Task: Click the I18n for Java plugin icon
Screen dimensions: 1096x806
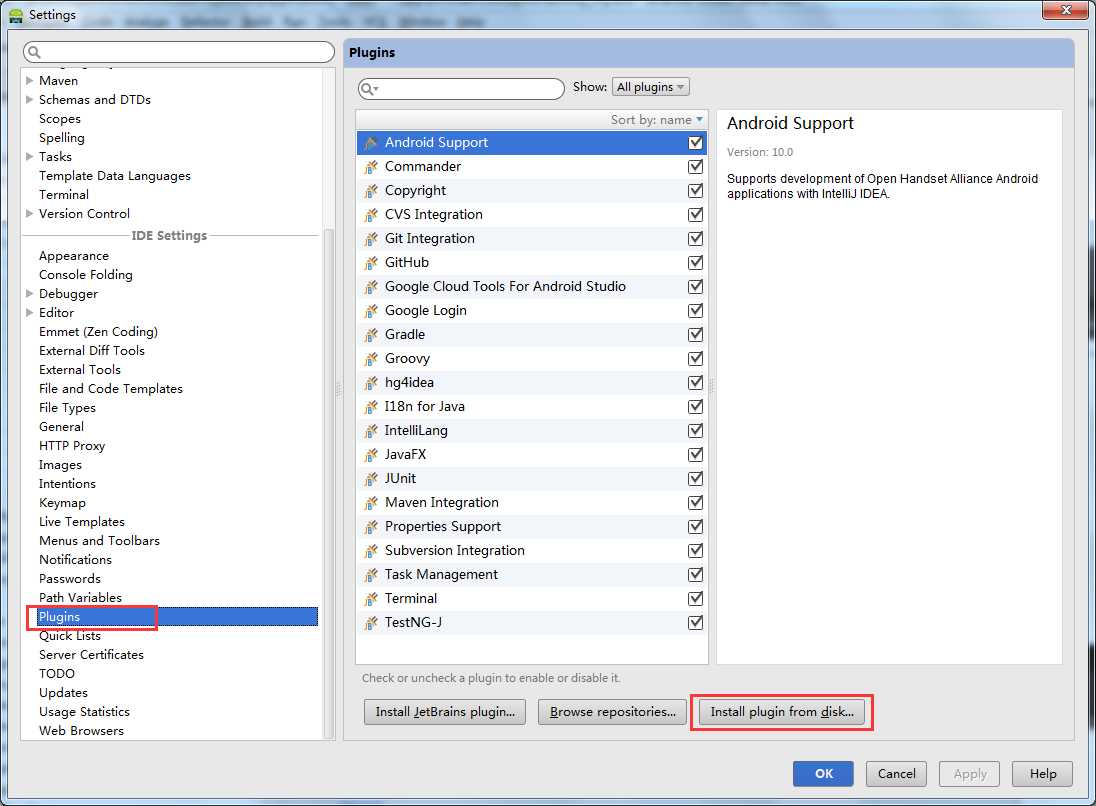Action: (x=371, y=407)
